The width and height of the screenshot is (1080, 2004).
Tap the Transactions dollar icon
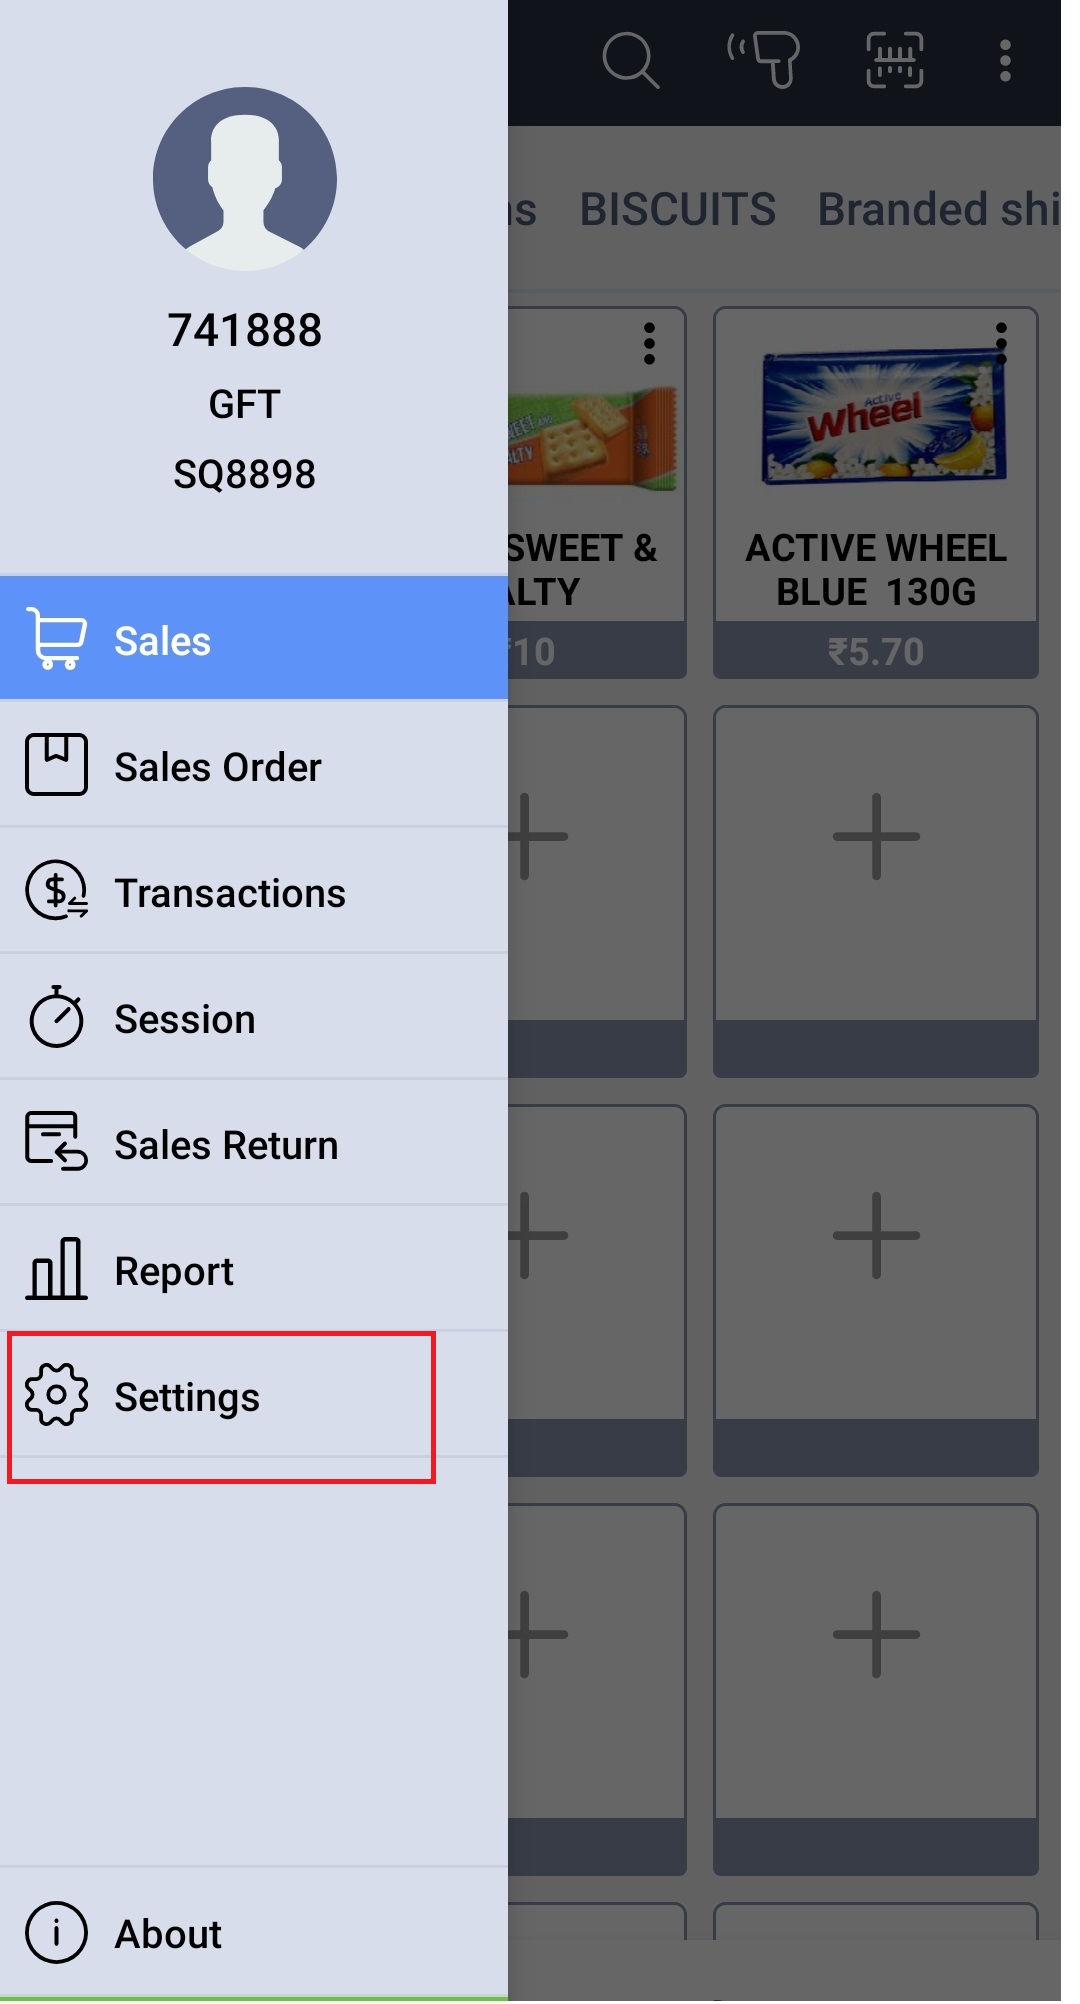pyautogui.click(x=57, y=891)
